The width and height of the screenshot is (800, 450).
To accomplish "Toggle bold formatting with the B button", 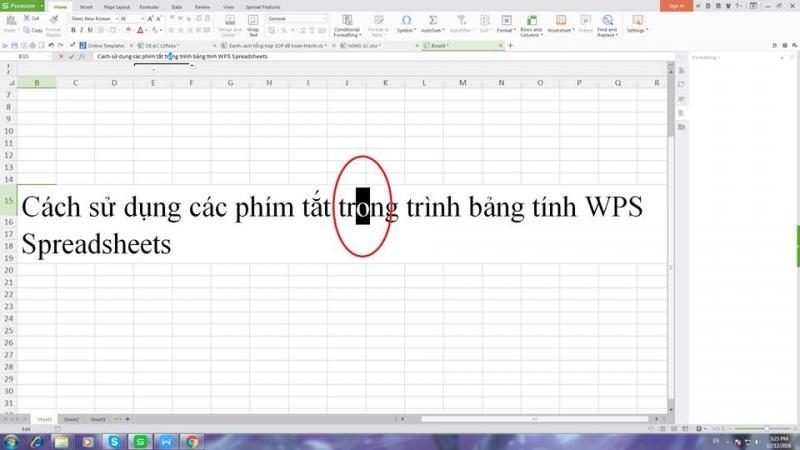I will coord(73,30).
